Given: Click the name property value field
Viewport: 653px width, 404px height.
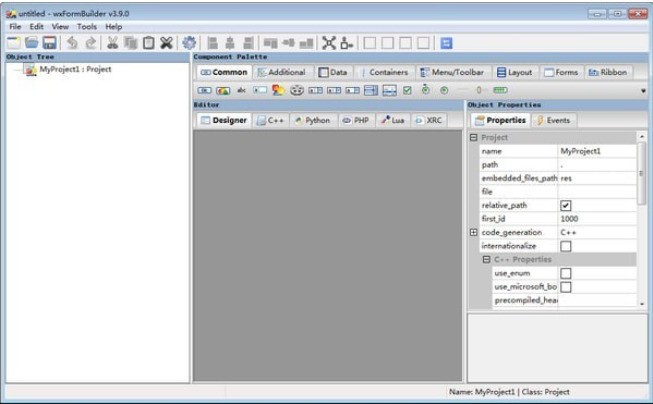Looking at the screenshot, I should tap(596, 151).
